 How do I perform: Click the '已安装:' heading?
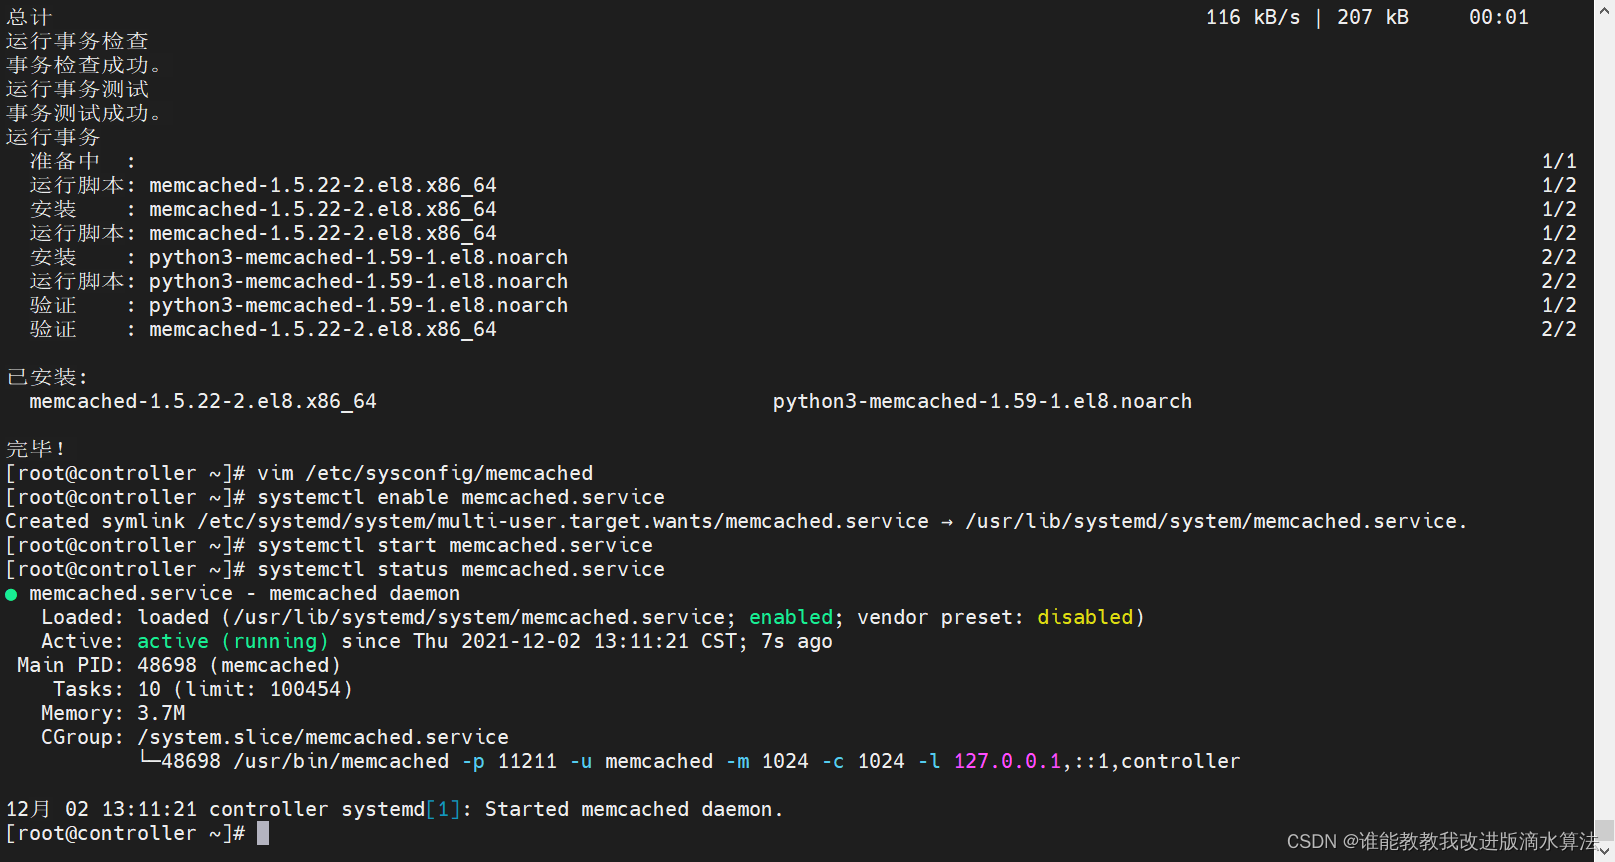point(47,377)
